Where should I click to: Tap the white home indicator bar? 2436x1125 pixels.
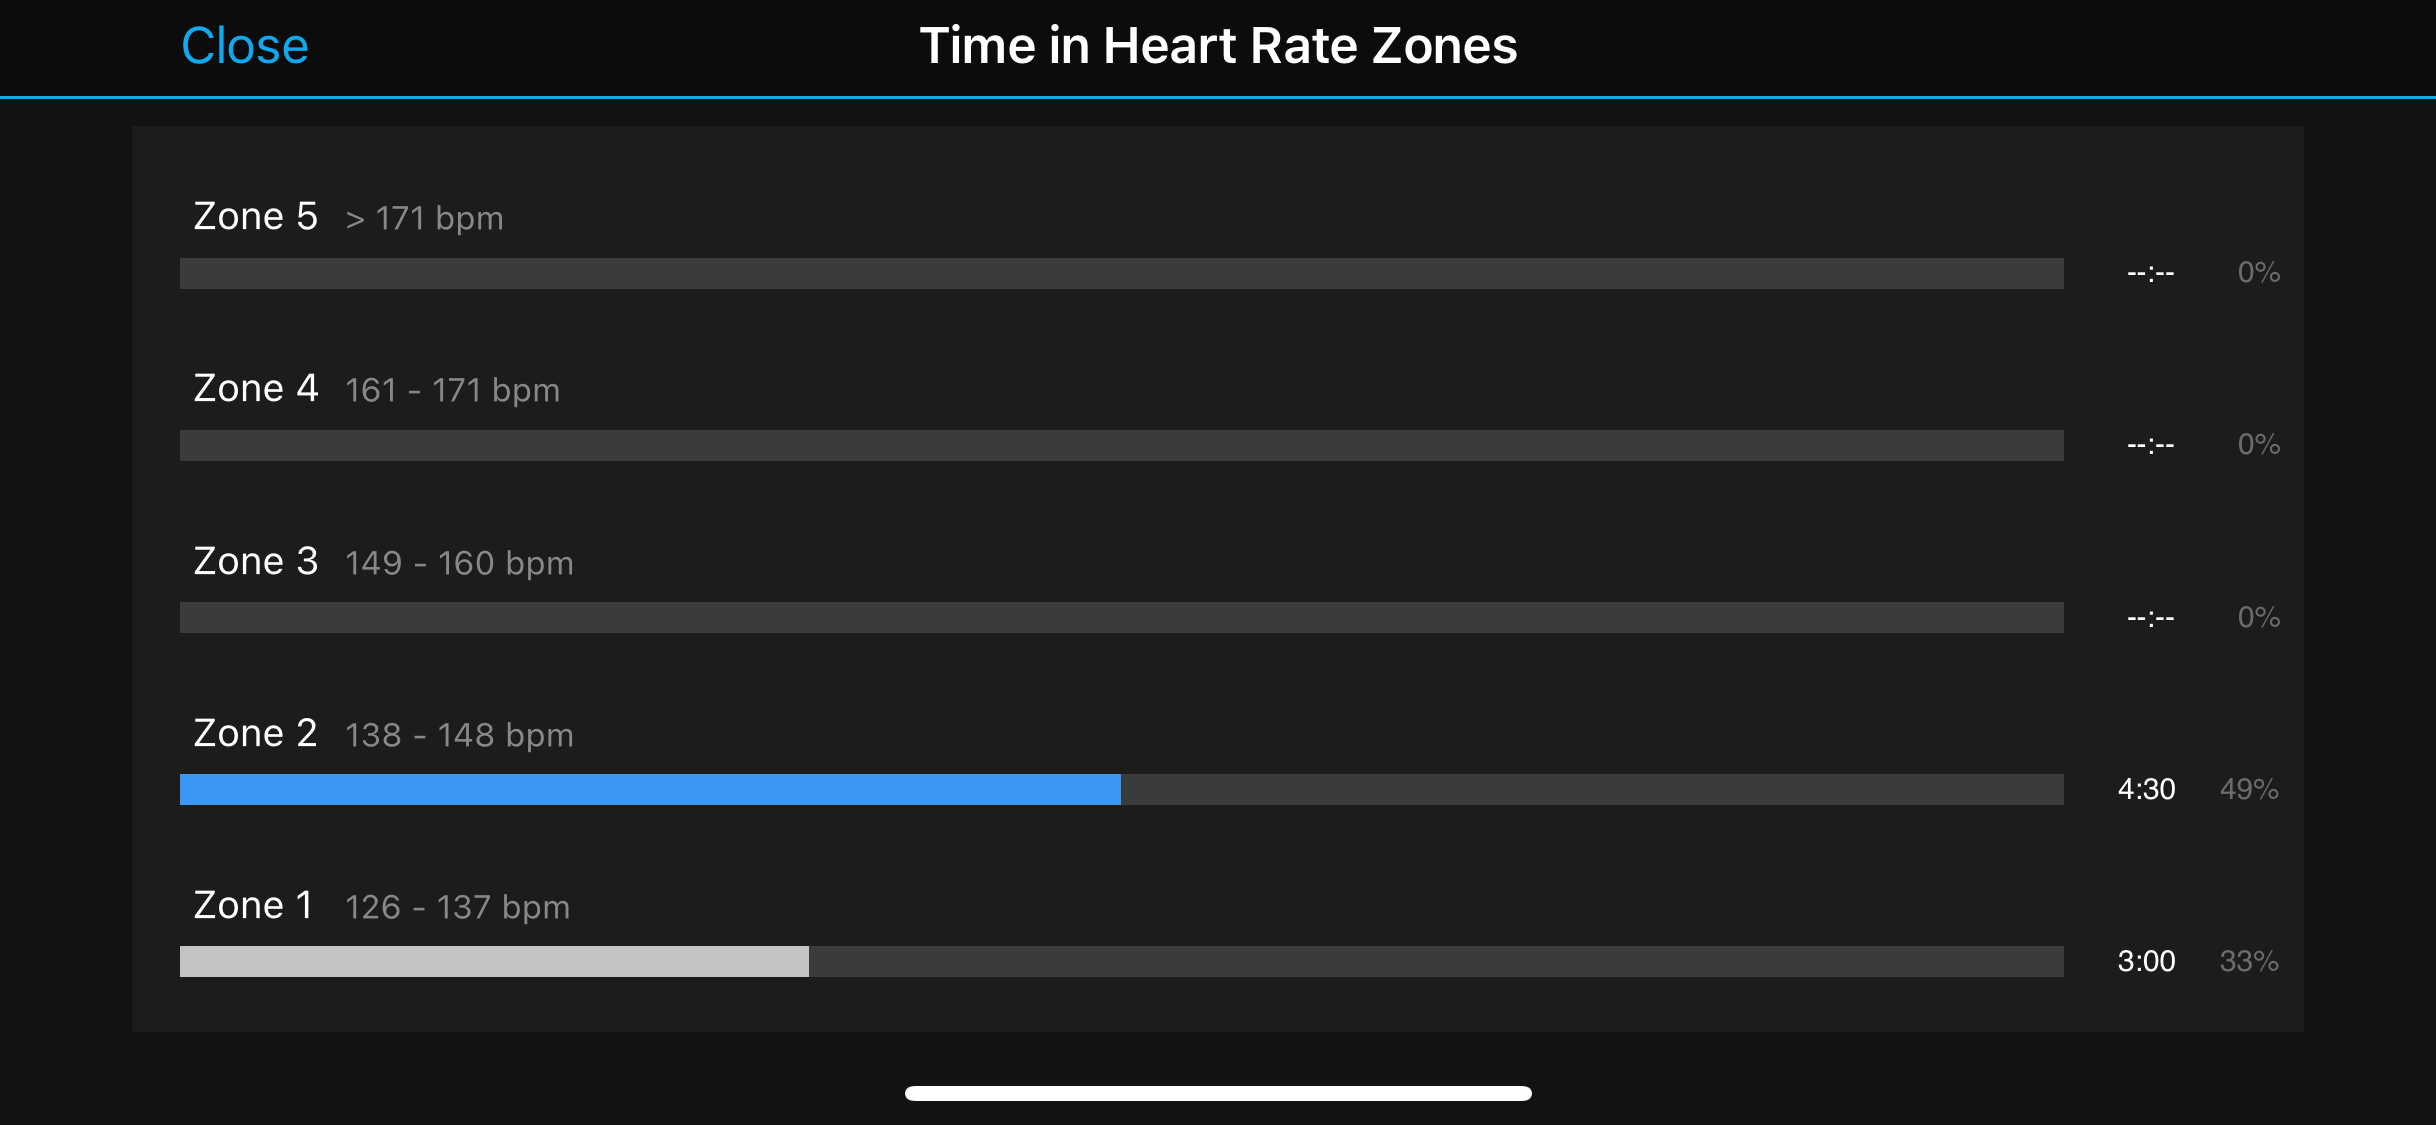coord(1218,1093)
